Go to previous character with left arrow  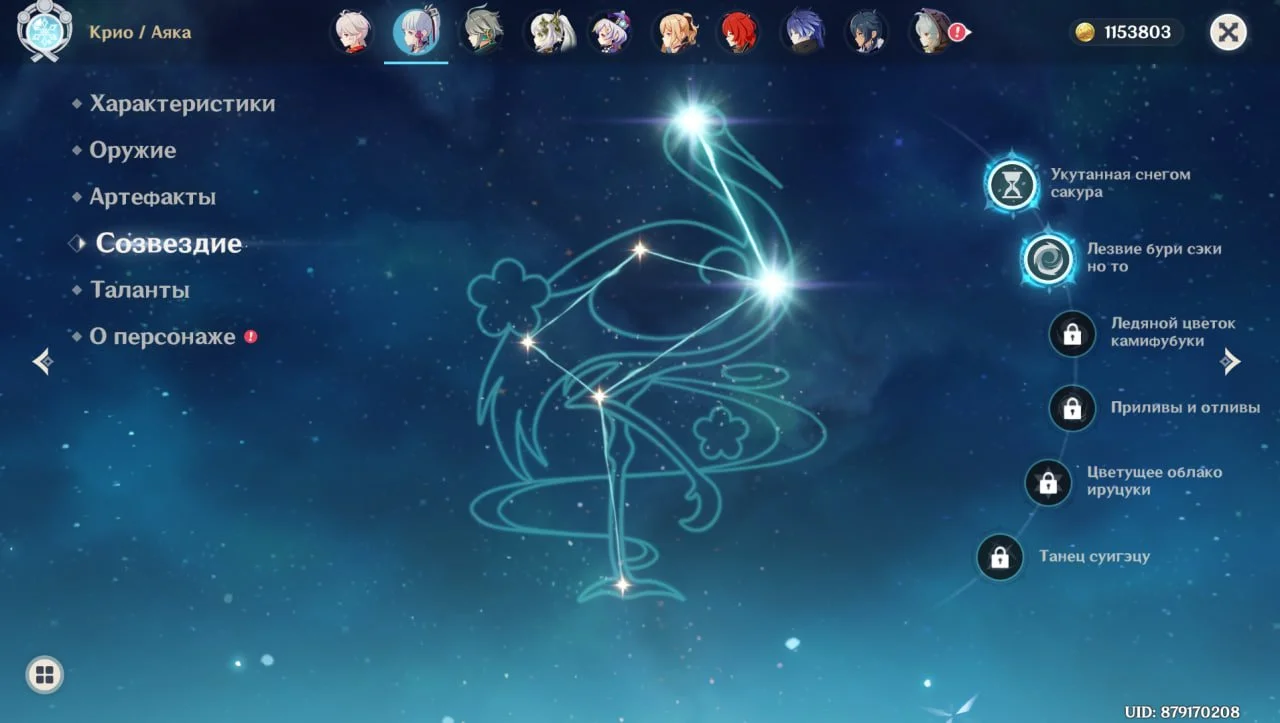coord(43,361)
